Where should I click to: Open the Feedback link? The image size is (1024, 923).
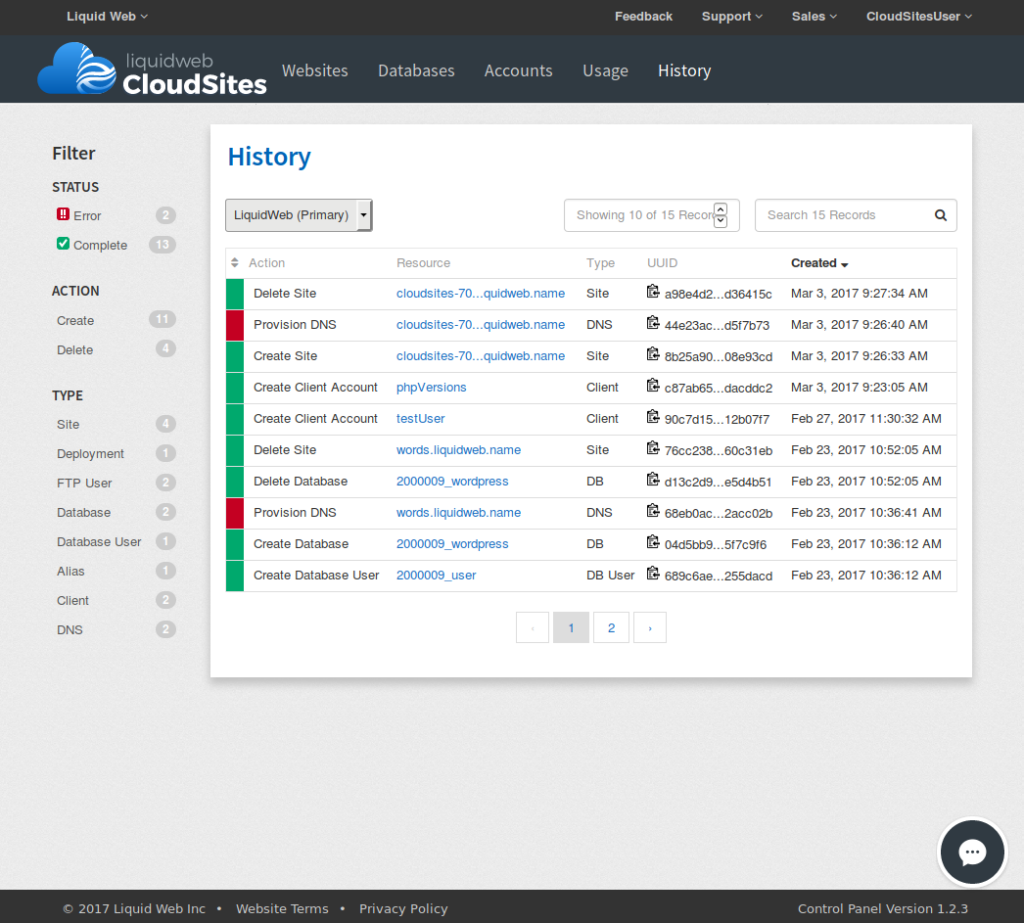pos(643,16)
